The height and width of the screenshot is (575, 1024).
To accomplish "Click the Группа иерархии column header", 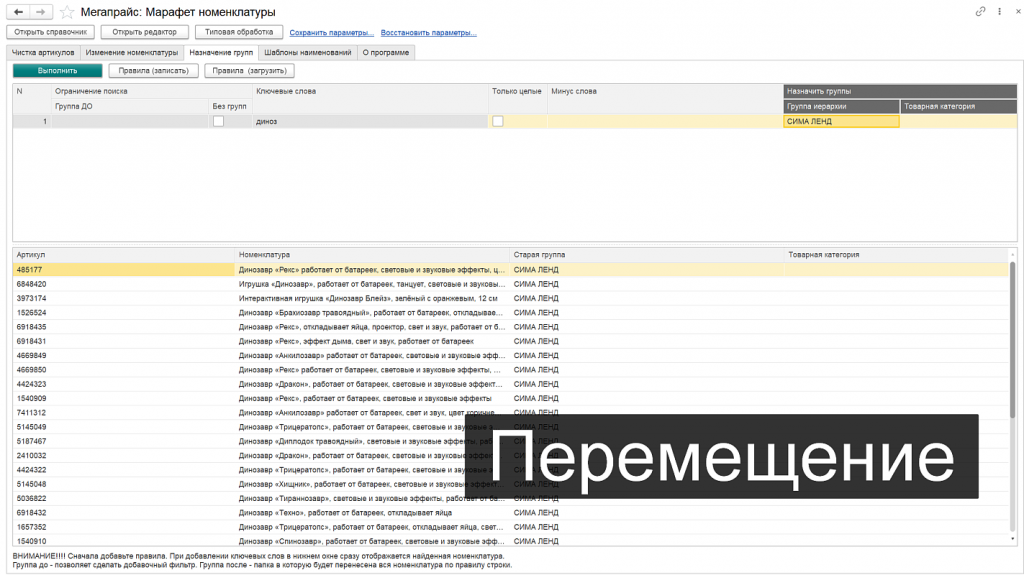I will pyautogui.click(x=841, y=107).
